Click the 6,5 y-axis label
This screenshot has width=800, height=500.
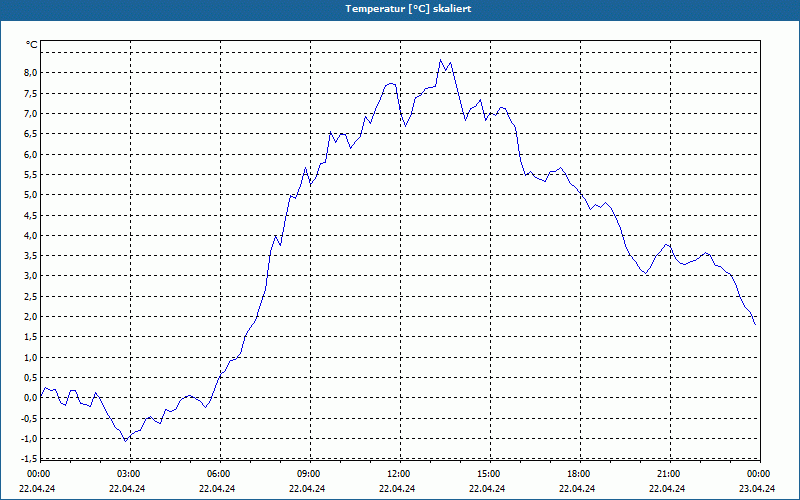tap(31, 134)
